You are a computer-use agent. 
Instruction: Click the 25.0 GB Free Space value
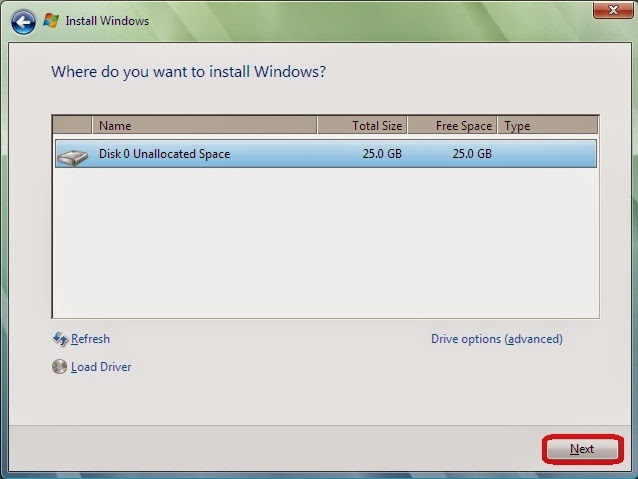click(472, 153)
